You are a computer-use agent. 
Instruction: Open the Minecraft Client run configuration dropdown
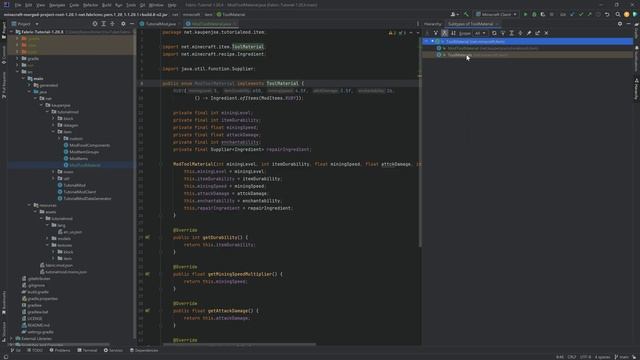point(496,14)
